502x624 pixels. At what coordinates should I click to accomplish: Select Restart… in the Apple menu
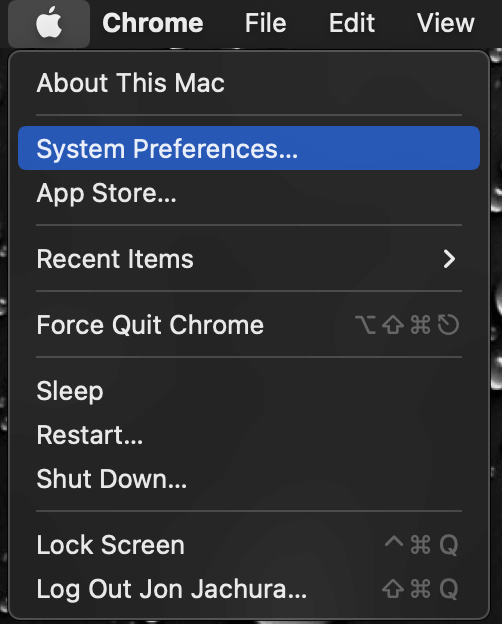tap(249, 435)
